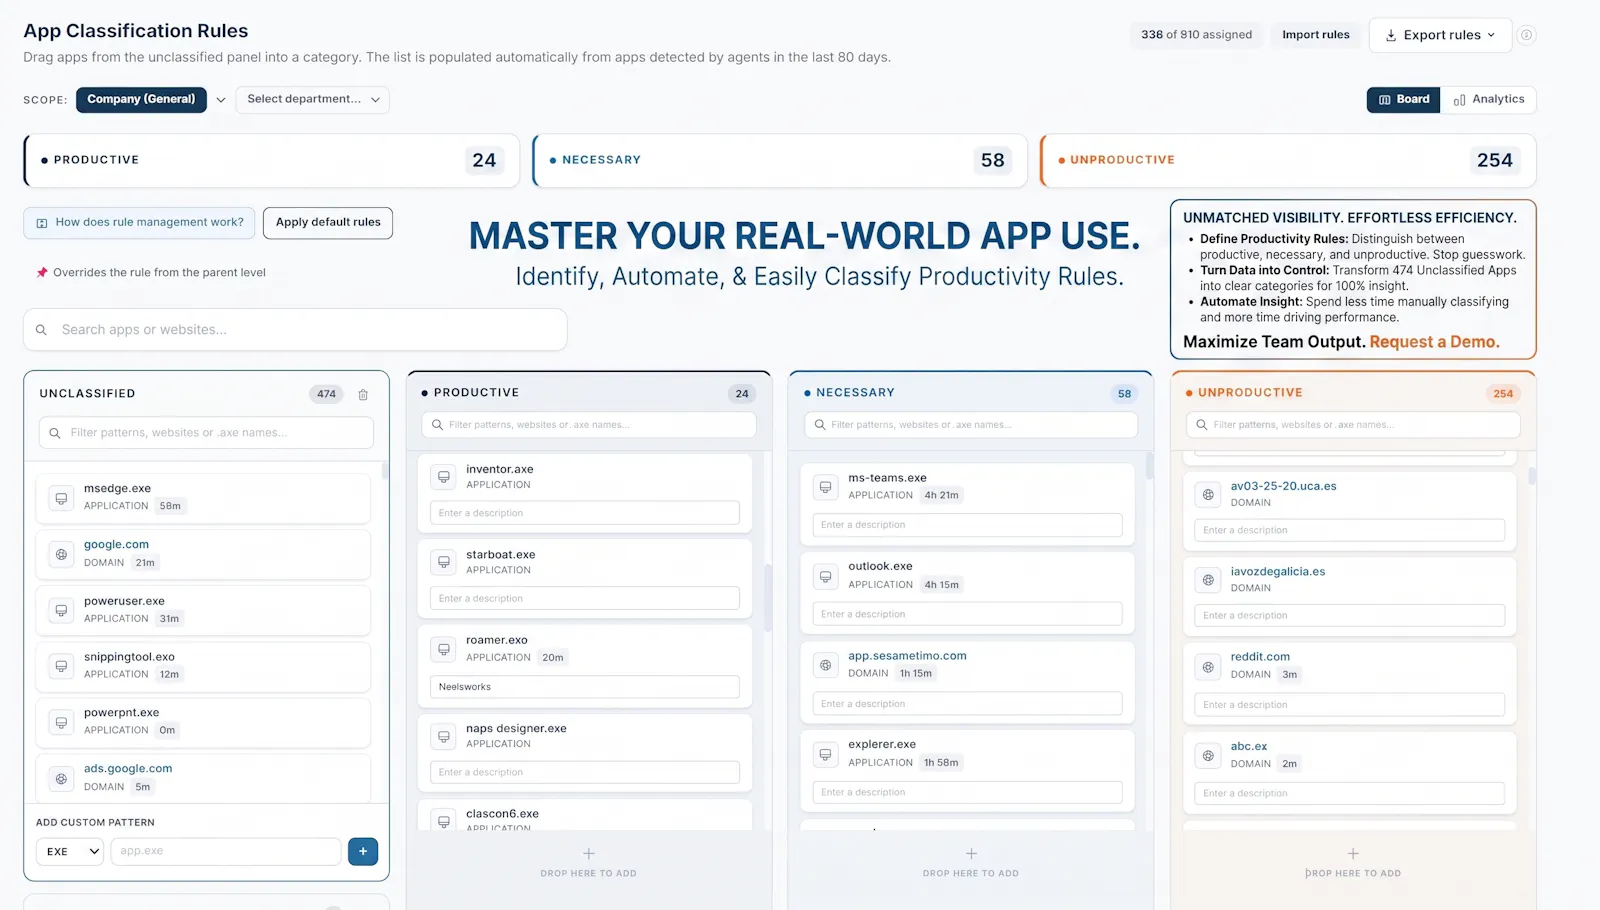This screenshot has height=910, width=1600.
Task: Click the description field for reddit.com
Action: click(1349, 705)
